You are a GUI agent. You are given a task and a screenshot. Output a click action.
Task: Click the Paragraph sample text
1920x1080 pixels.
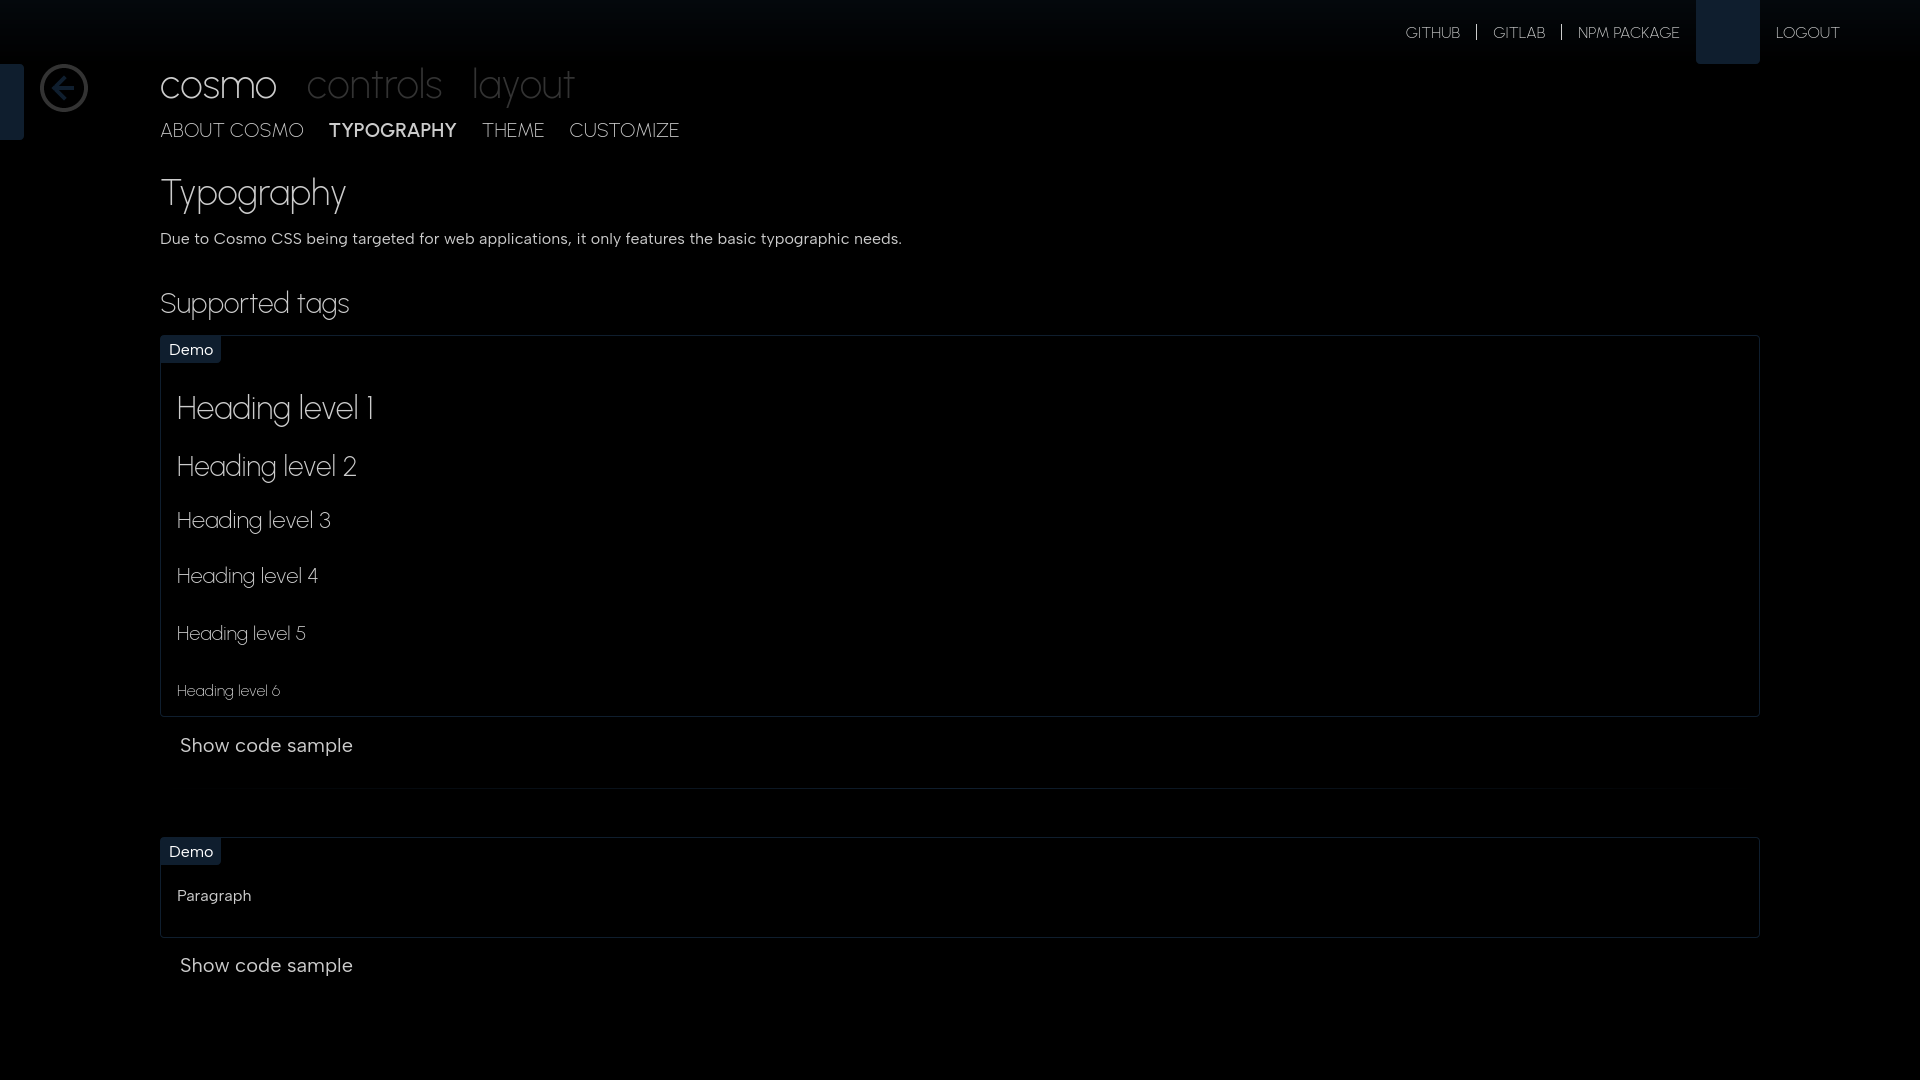coord(214,896)
